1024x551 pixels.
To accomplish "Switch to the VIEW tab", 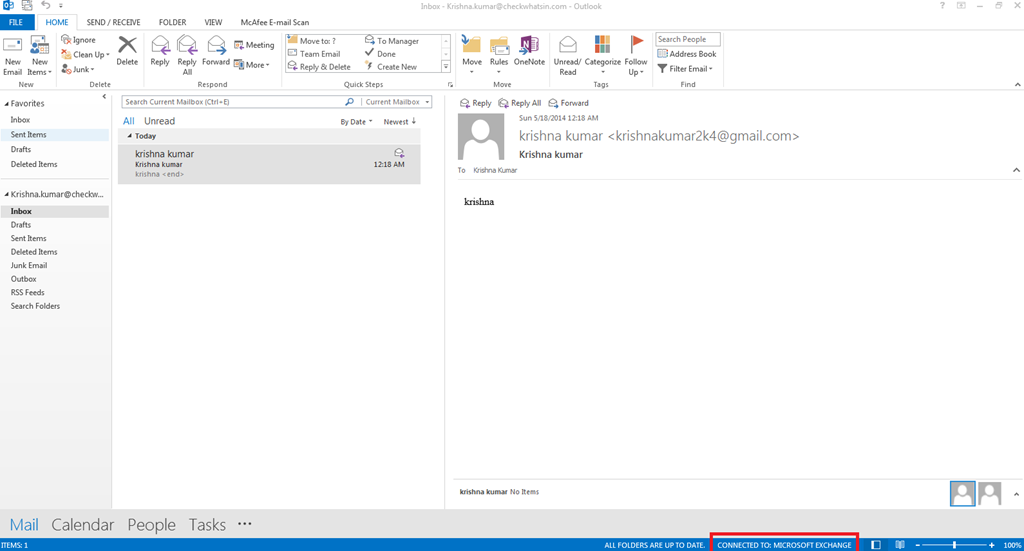I will (x=213, y=22).
